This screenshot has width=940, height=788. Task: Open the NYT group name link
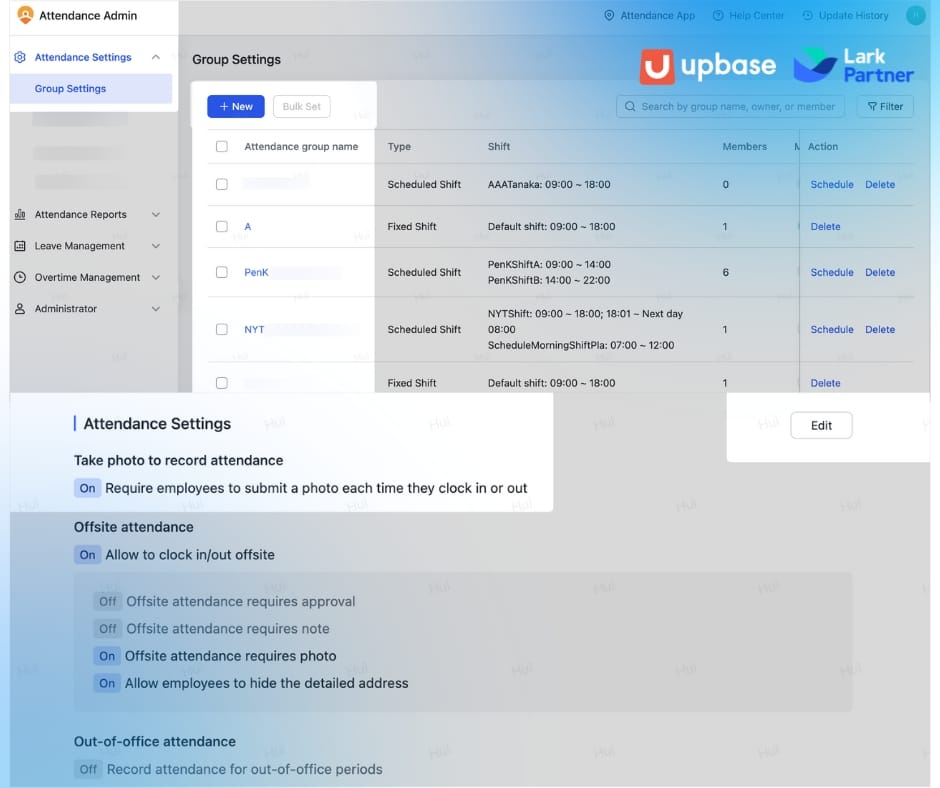(254, 329)
